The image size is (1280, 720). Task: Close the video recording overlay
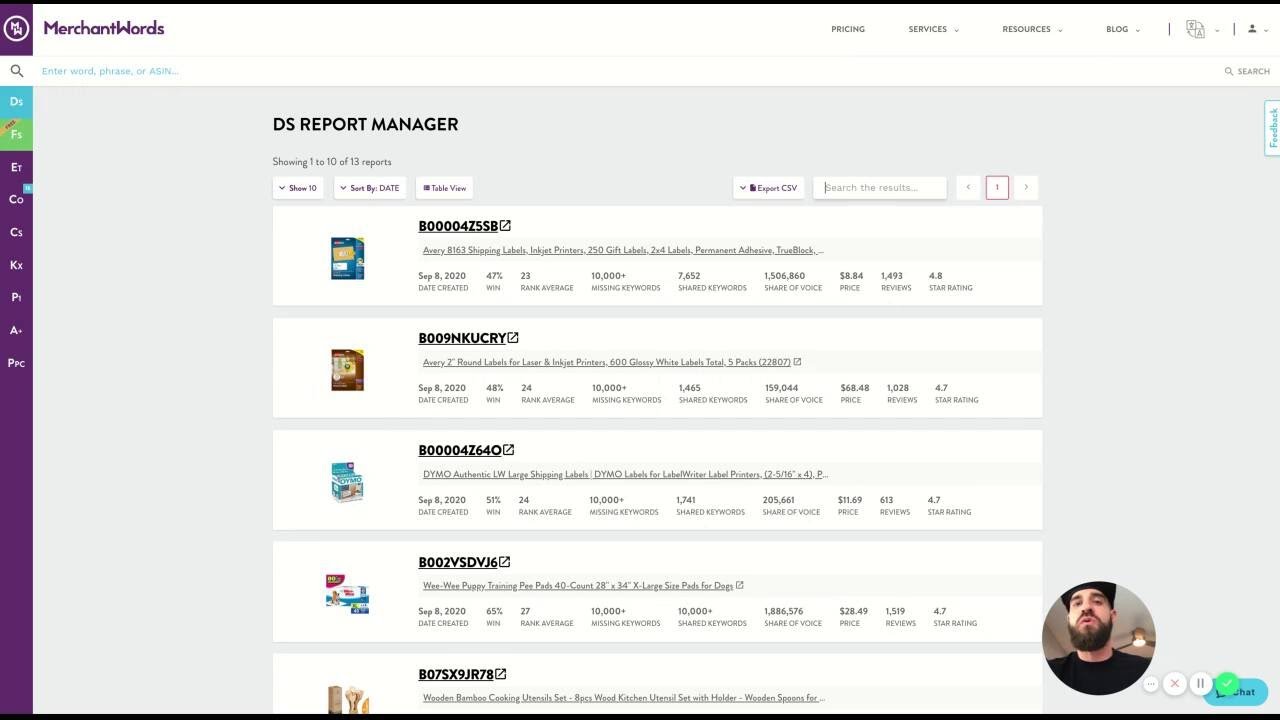pos(1175,683)
